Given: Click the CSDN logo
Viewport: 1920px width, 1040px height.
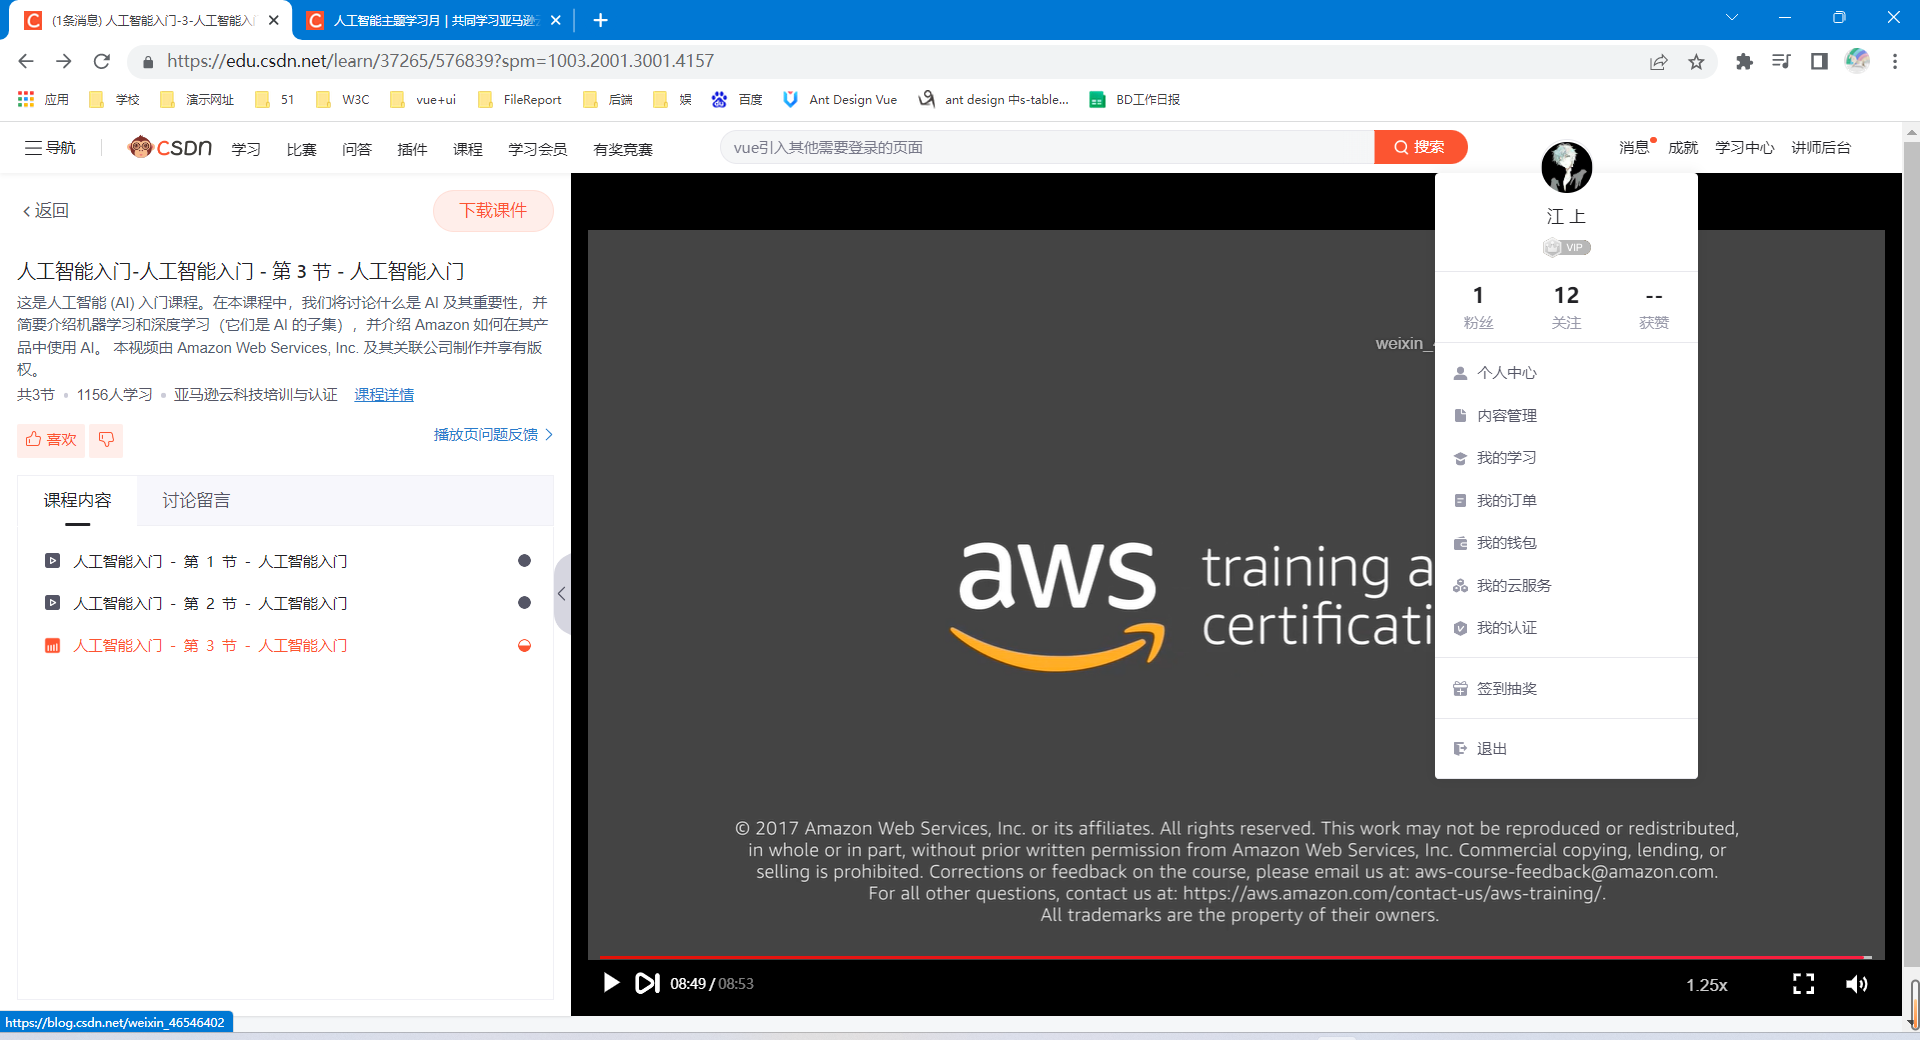Looking at the screenshot, I should [x=170, y=148].
